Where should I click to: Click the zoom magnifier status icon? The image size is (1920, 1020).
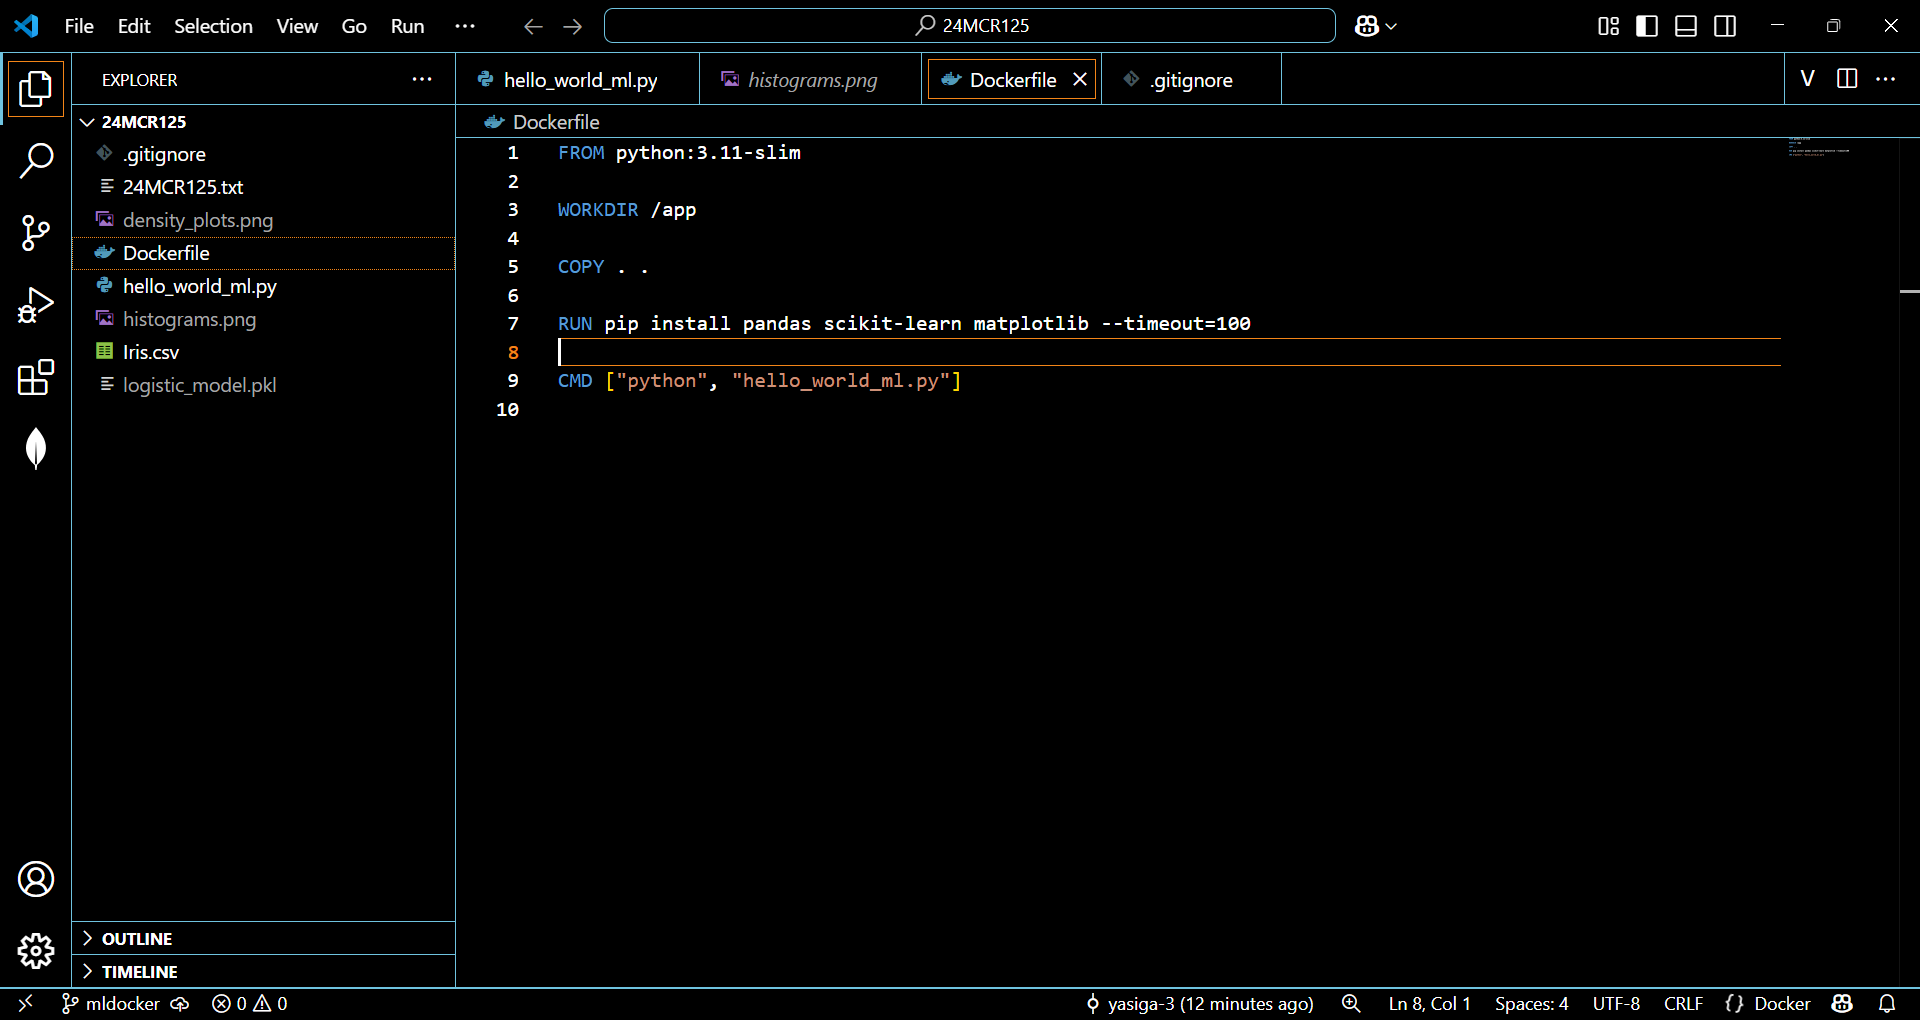coord(1351,1003)
